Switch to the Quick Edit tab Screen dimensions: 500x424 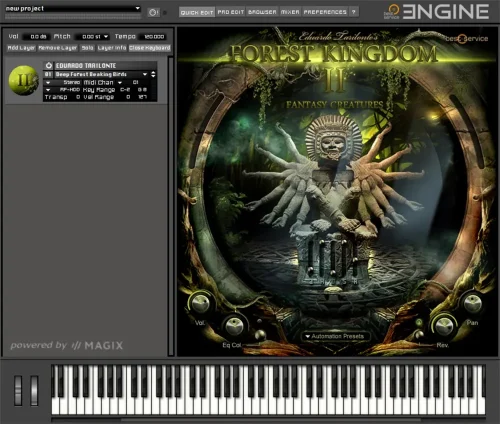click(x=197, y=12)
